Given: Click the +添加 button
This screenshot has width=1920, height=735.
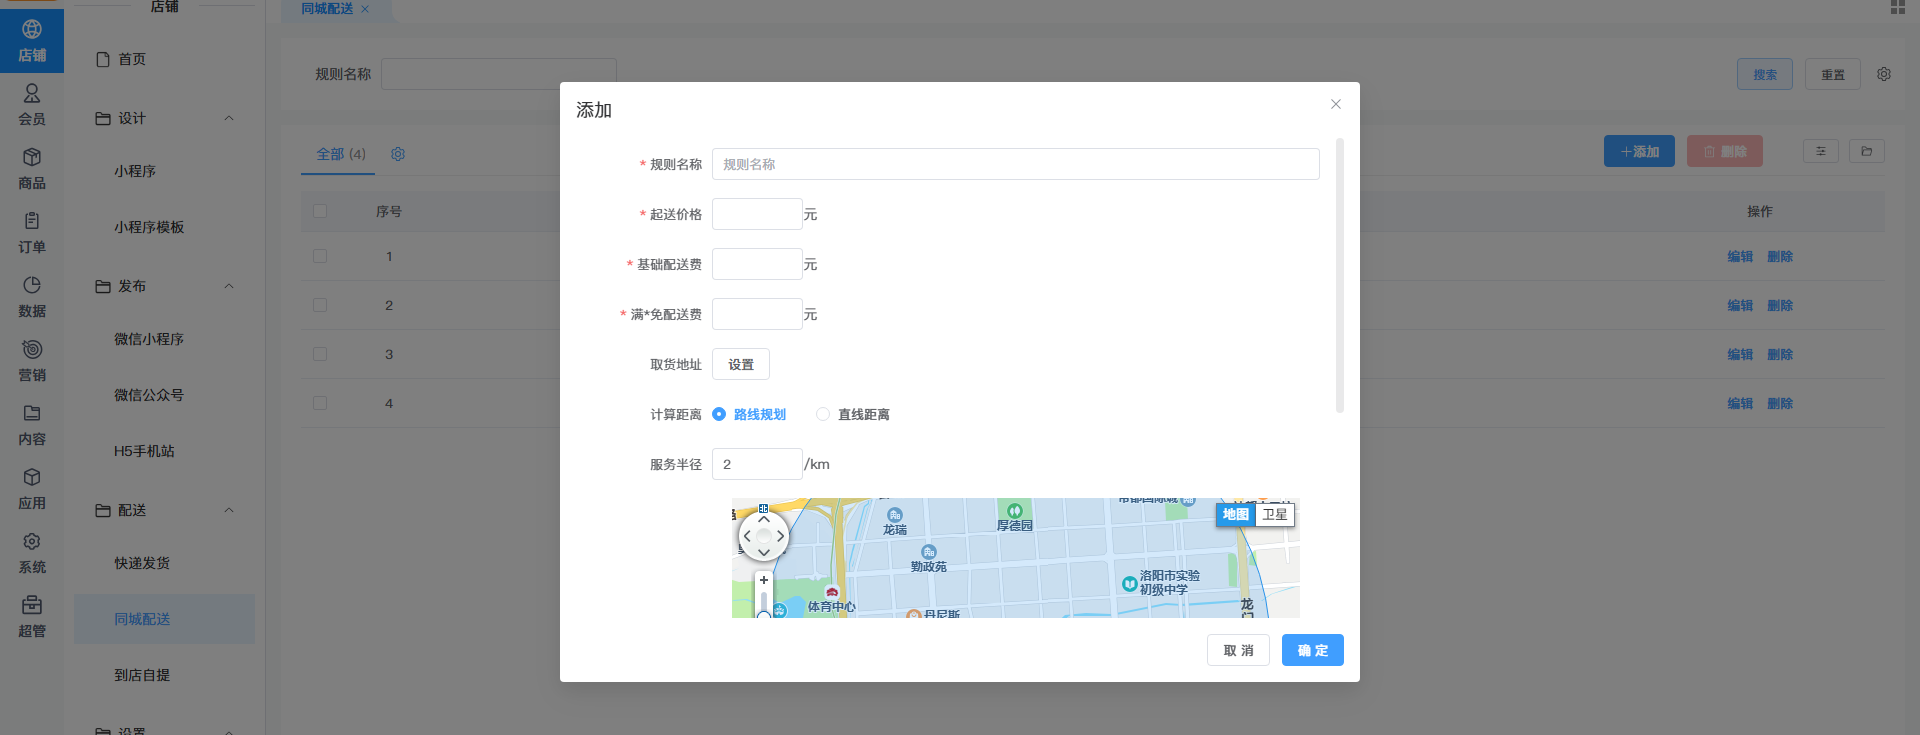Looking at the screenshot, I should pos(1639,151).
